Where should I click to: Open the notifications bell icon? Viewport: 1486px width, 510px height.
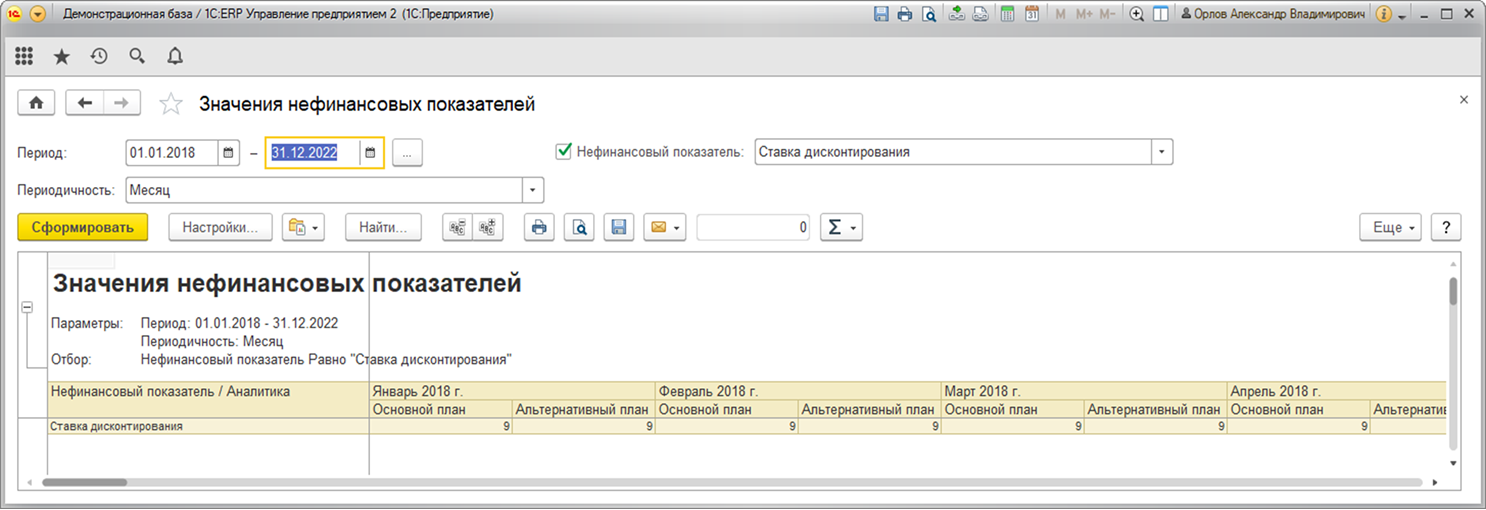175,56
